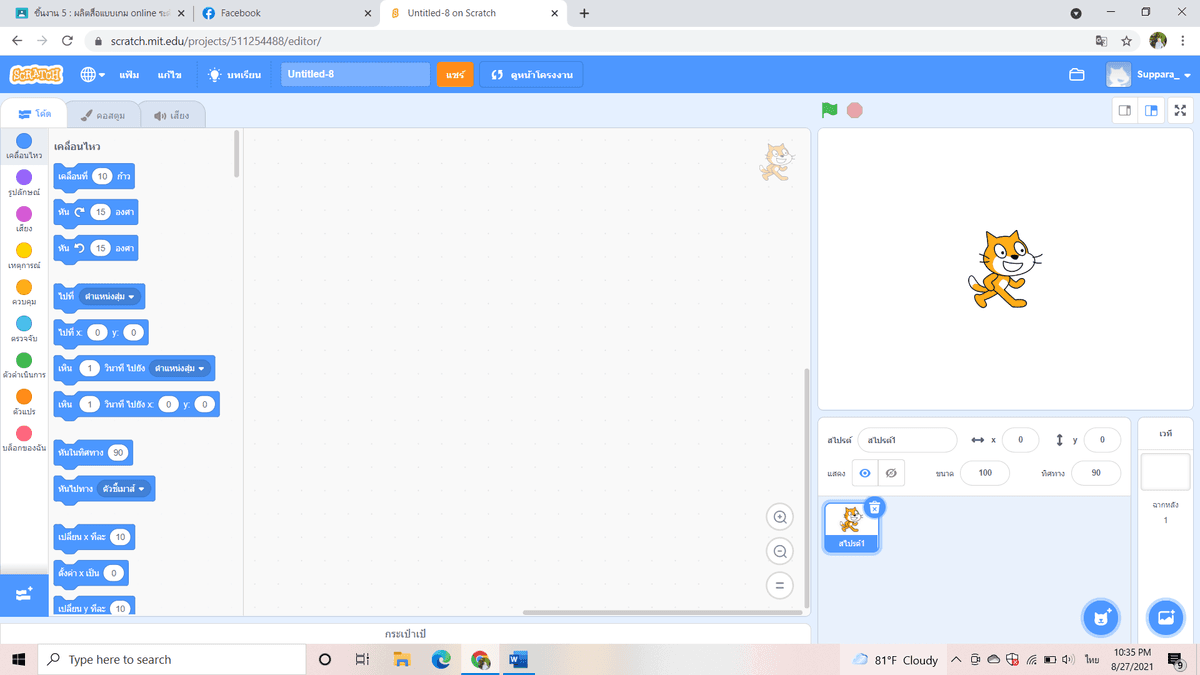Switch to small stage layout mode

(x=1124, y=111)
